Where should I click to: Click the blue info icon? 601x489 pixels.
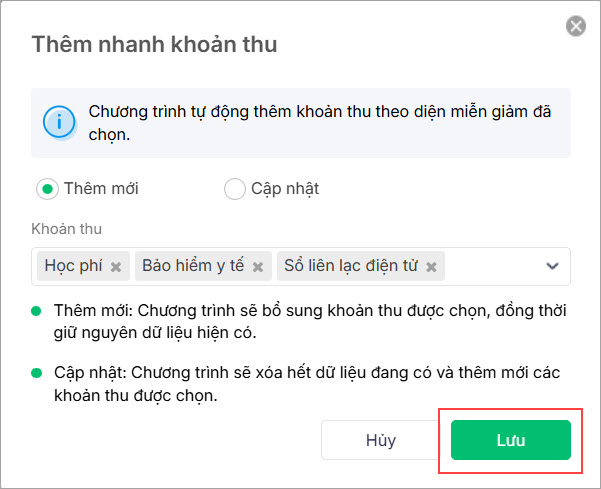tap(59, 122)
